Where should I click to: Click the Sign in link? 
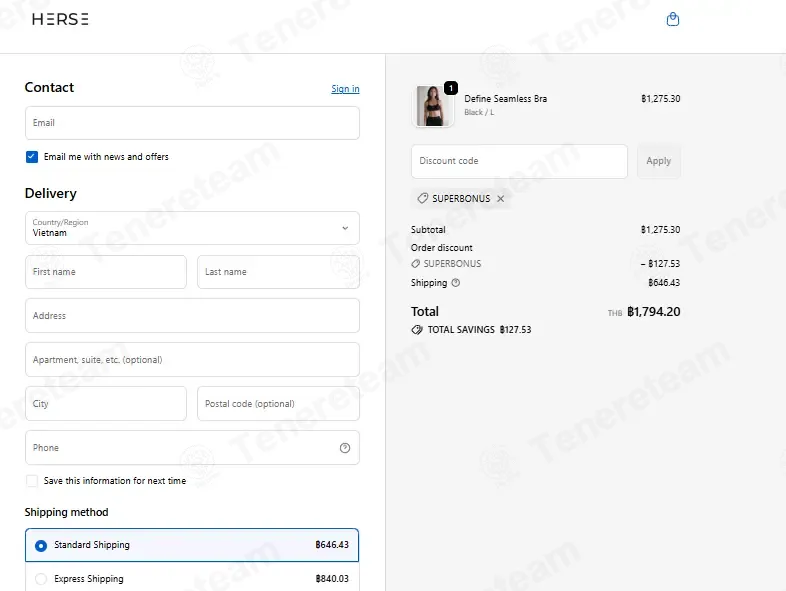pos(345,89)
